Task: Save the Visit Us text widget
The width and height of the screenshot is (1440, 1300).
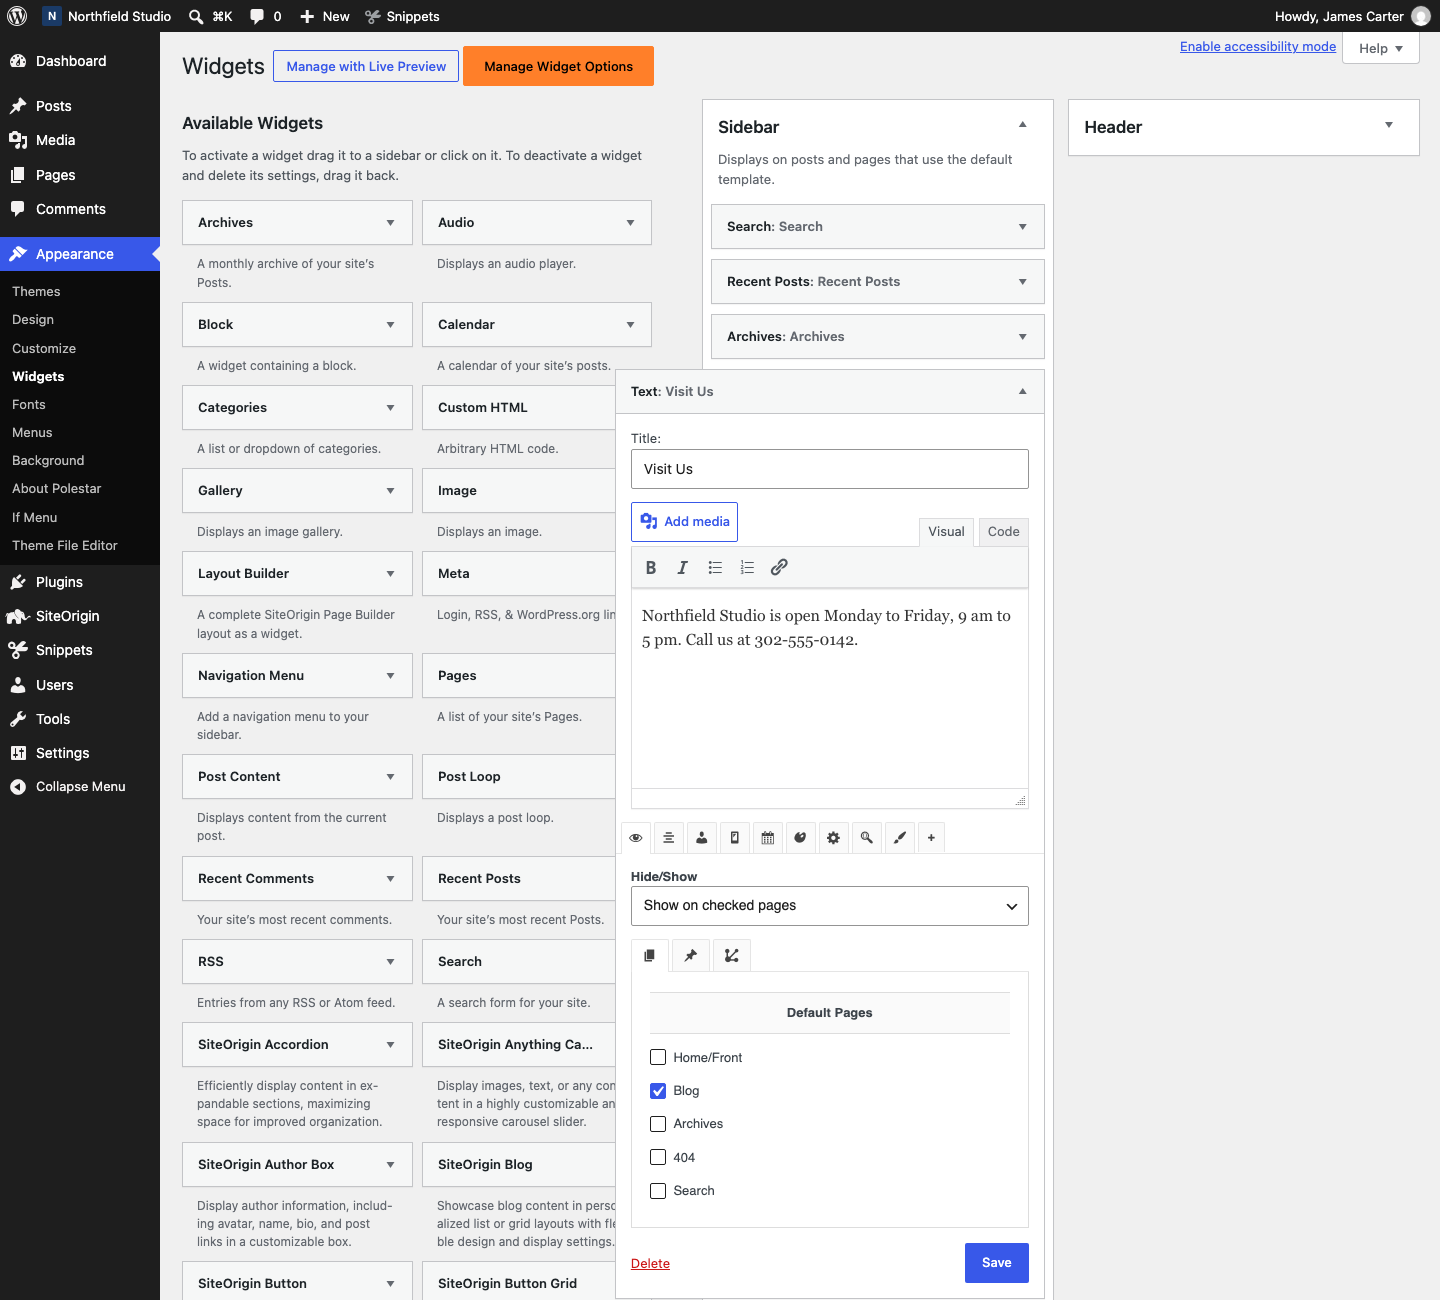Action: point(997,1263)
